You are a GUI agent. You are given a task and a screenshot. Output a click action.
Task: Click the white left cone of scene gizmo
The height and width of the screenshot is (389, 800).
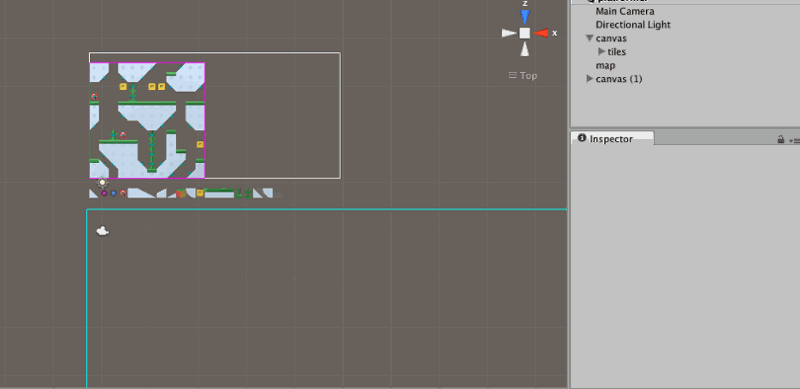(509, 33)
